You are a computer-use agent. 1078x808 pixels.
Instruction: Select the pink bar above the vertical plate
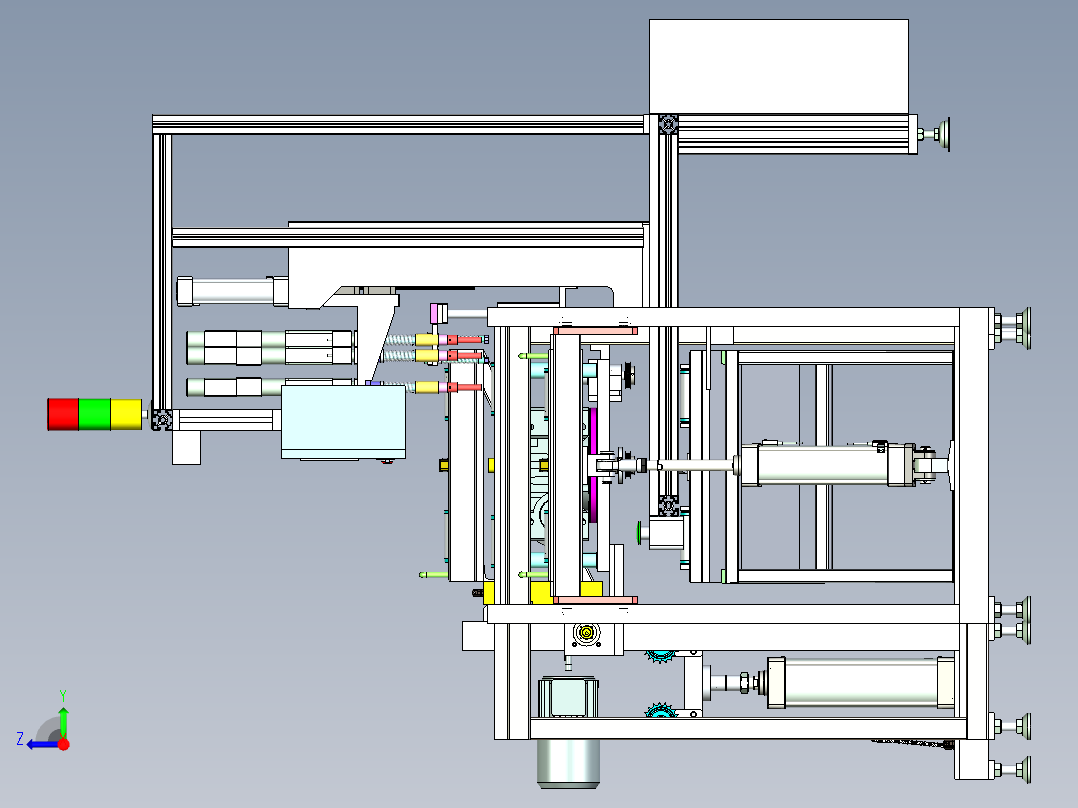595,331
